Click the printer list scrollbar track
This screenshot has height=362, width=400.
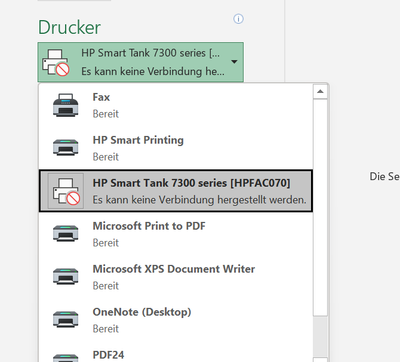(x=320, y=337)
